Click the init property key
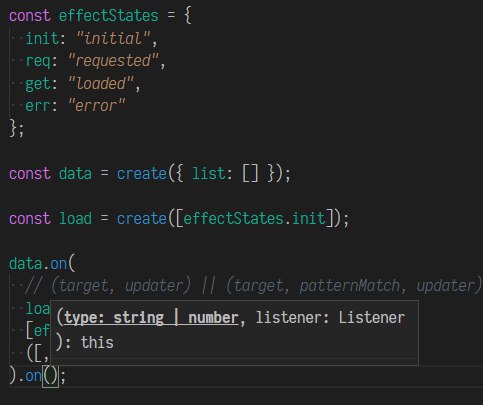The width and height of the screenshot is (483, 405). click(42, 38)
